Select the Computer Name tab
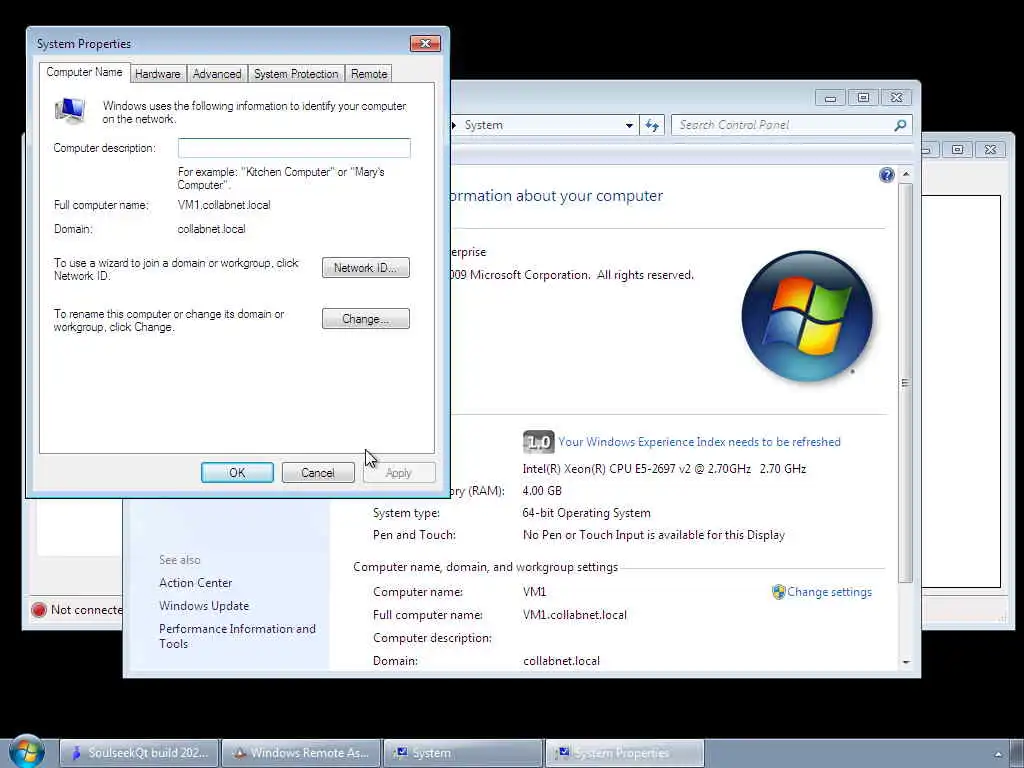The image size is (1024, 768). click(x=84, y=72)
